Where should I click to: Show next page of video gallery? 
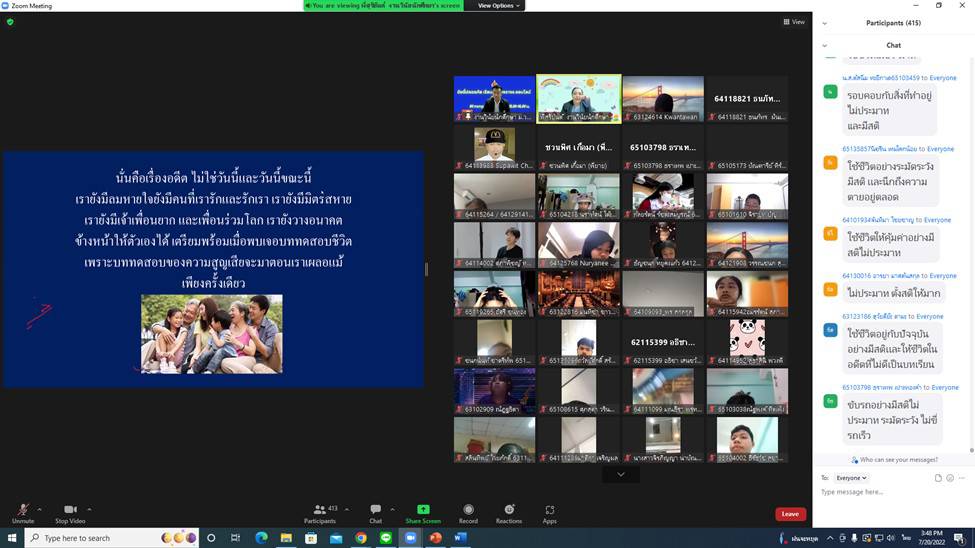pos(621,475)
